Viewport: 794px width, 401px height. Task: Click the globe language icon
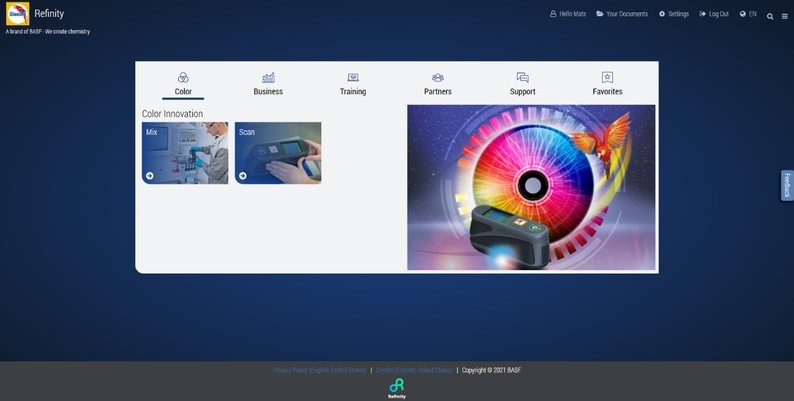[x=743, y=14]
